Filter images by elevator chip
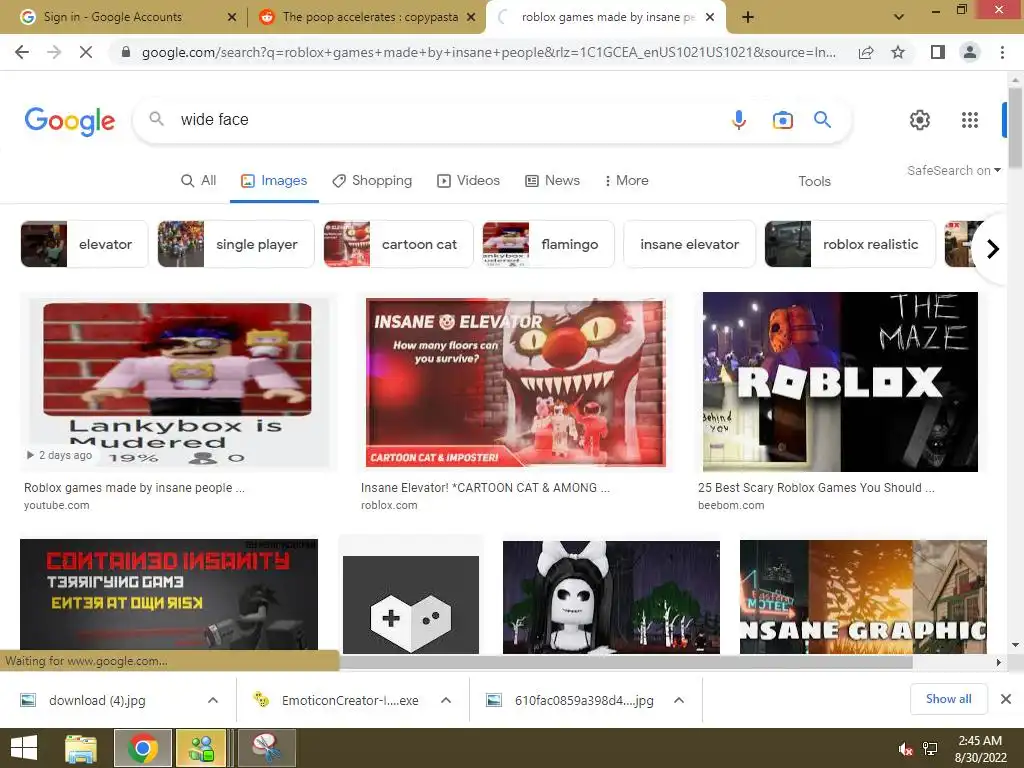 pos(84,244)
